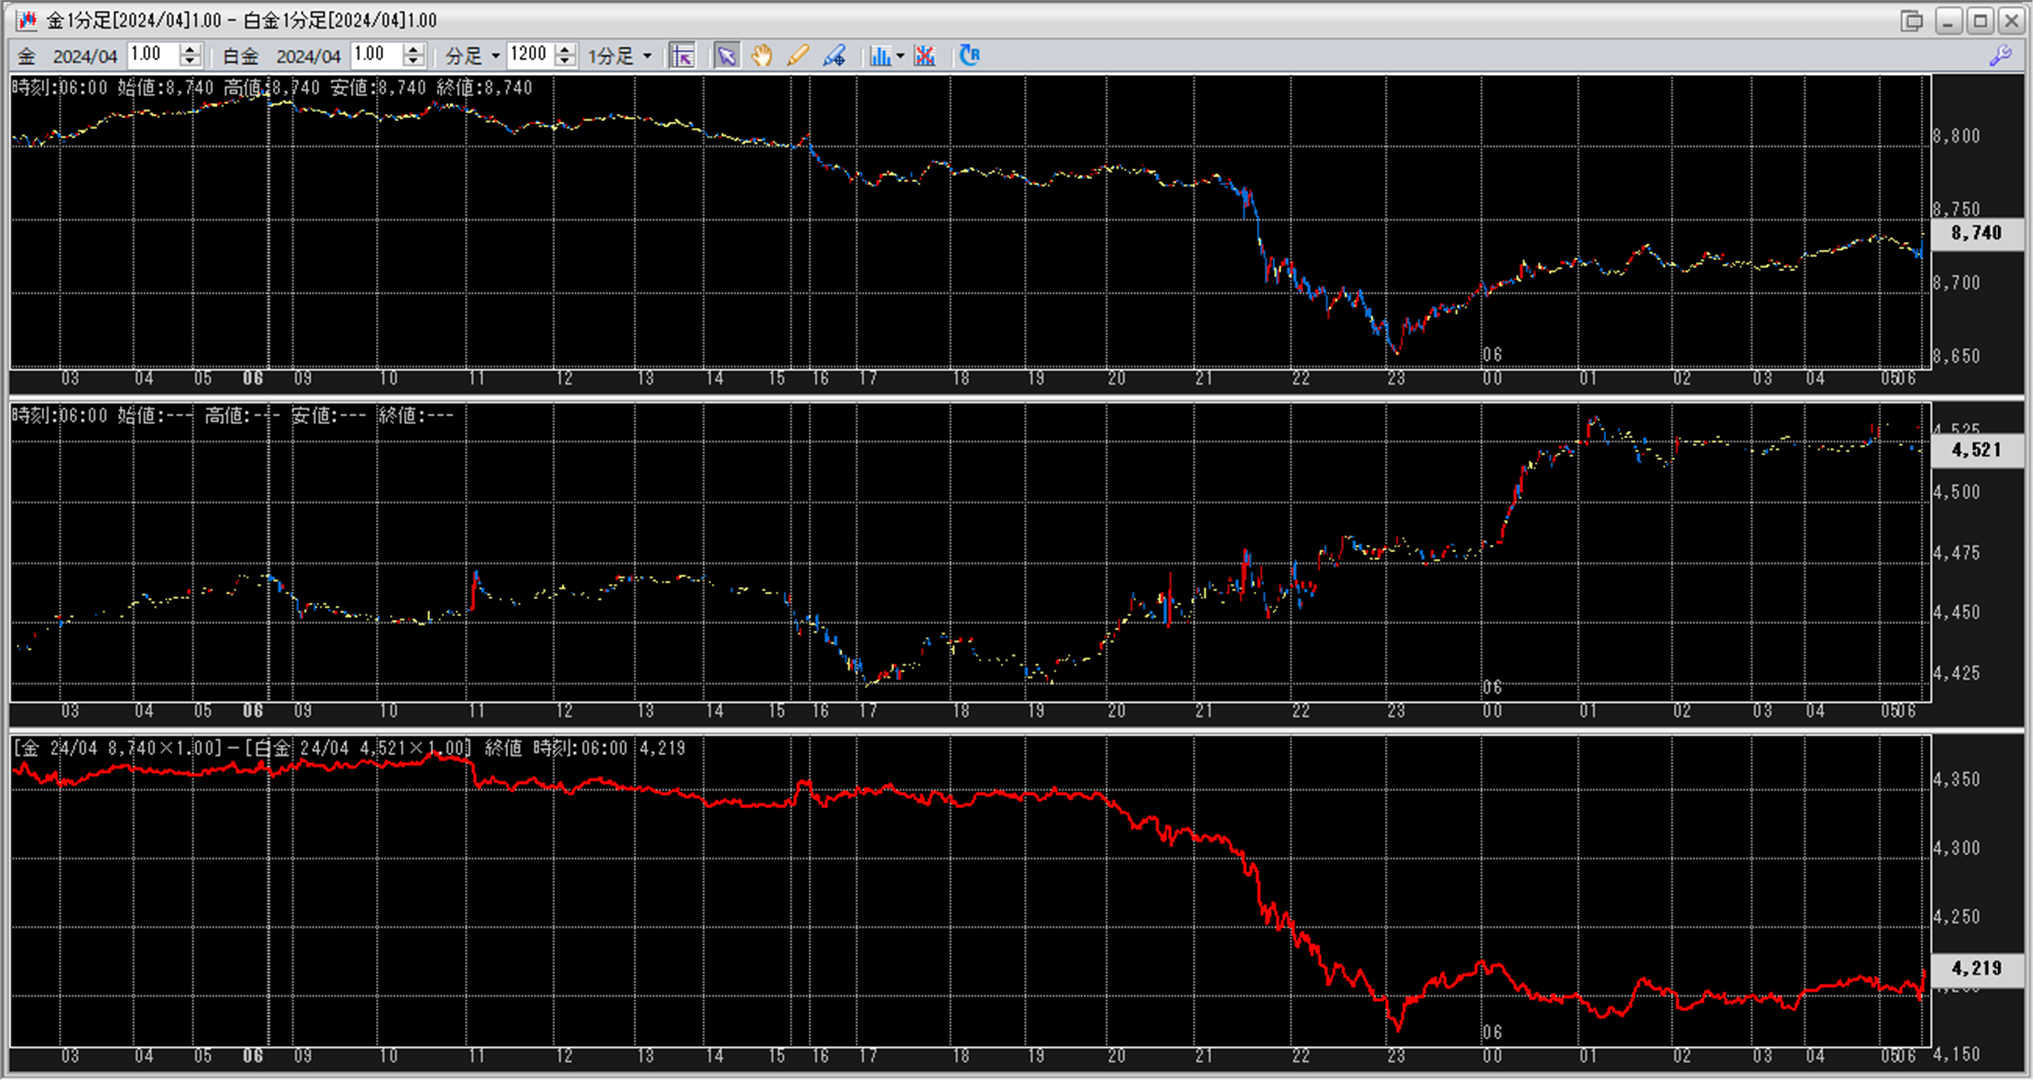Activate the hand pan tool

[762, 56]
